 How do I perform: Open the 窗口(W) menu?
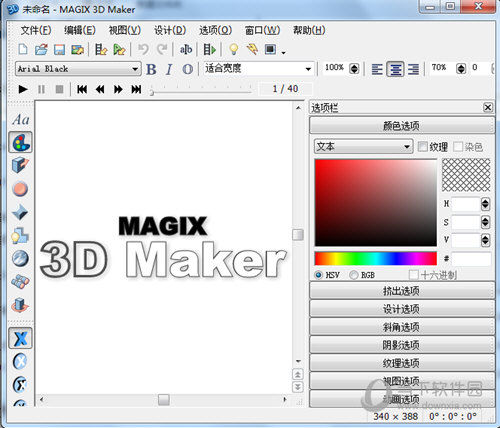[262, 31]
